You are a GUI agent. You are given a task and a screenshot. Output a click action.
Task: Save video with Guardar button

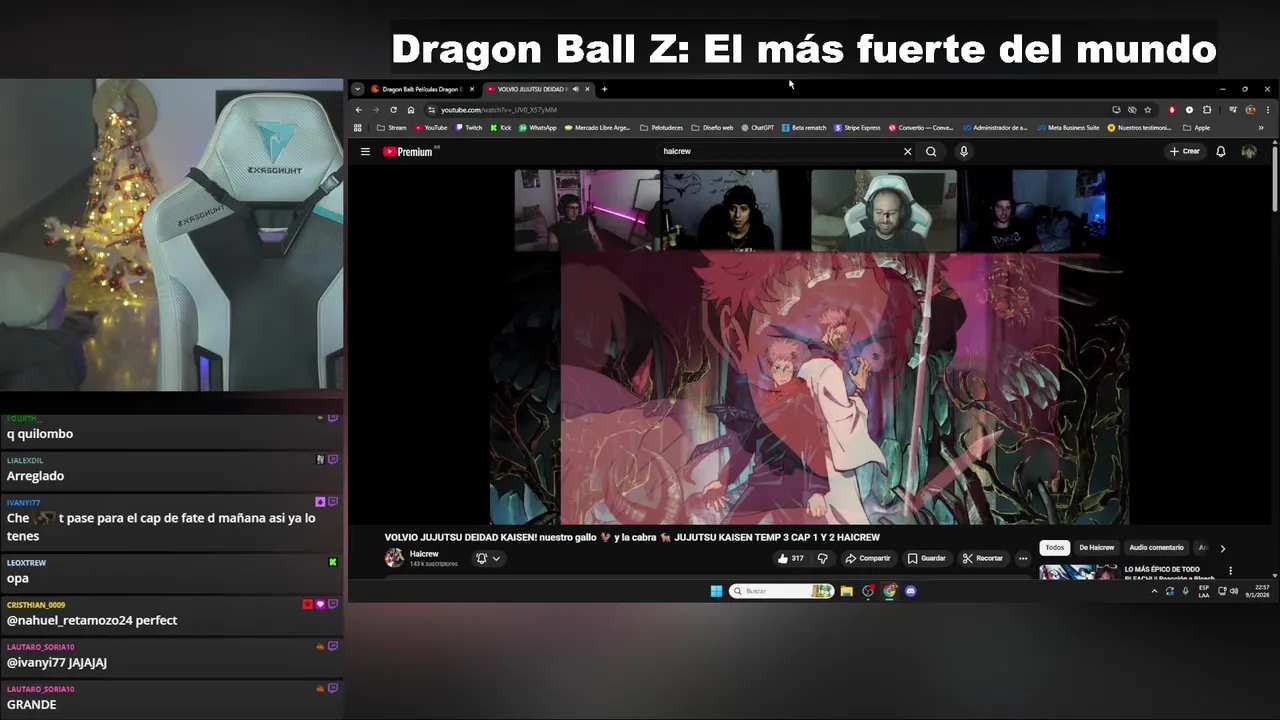pyautogui.click(x=926, y=559)
